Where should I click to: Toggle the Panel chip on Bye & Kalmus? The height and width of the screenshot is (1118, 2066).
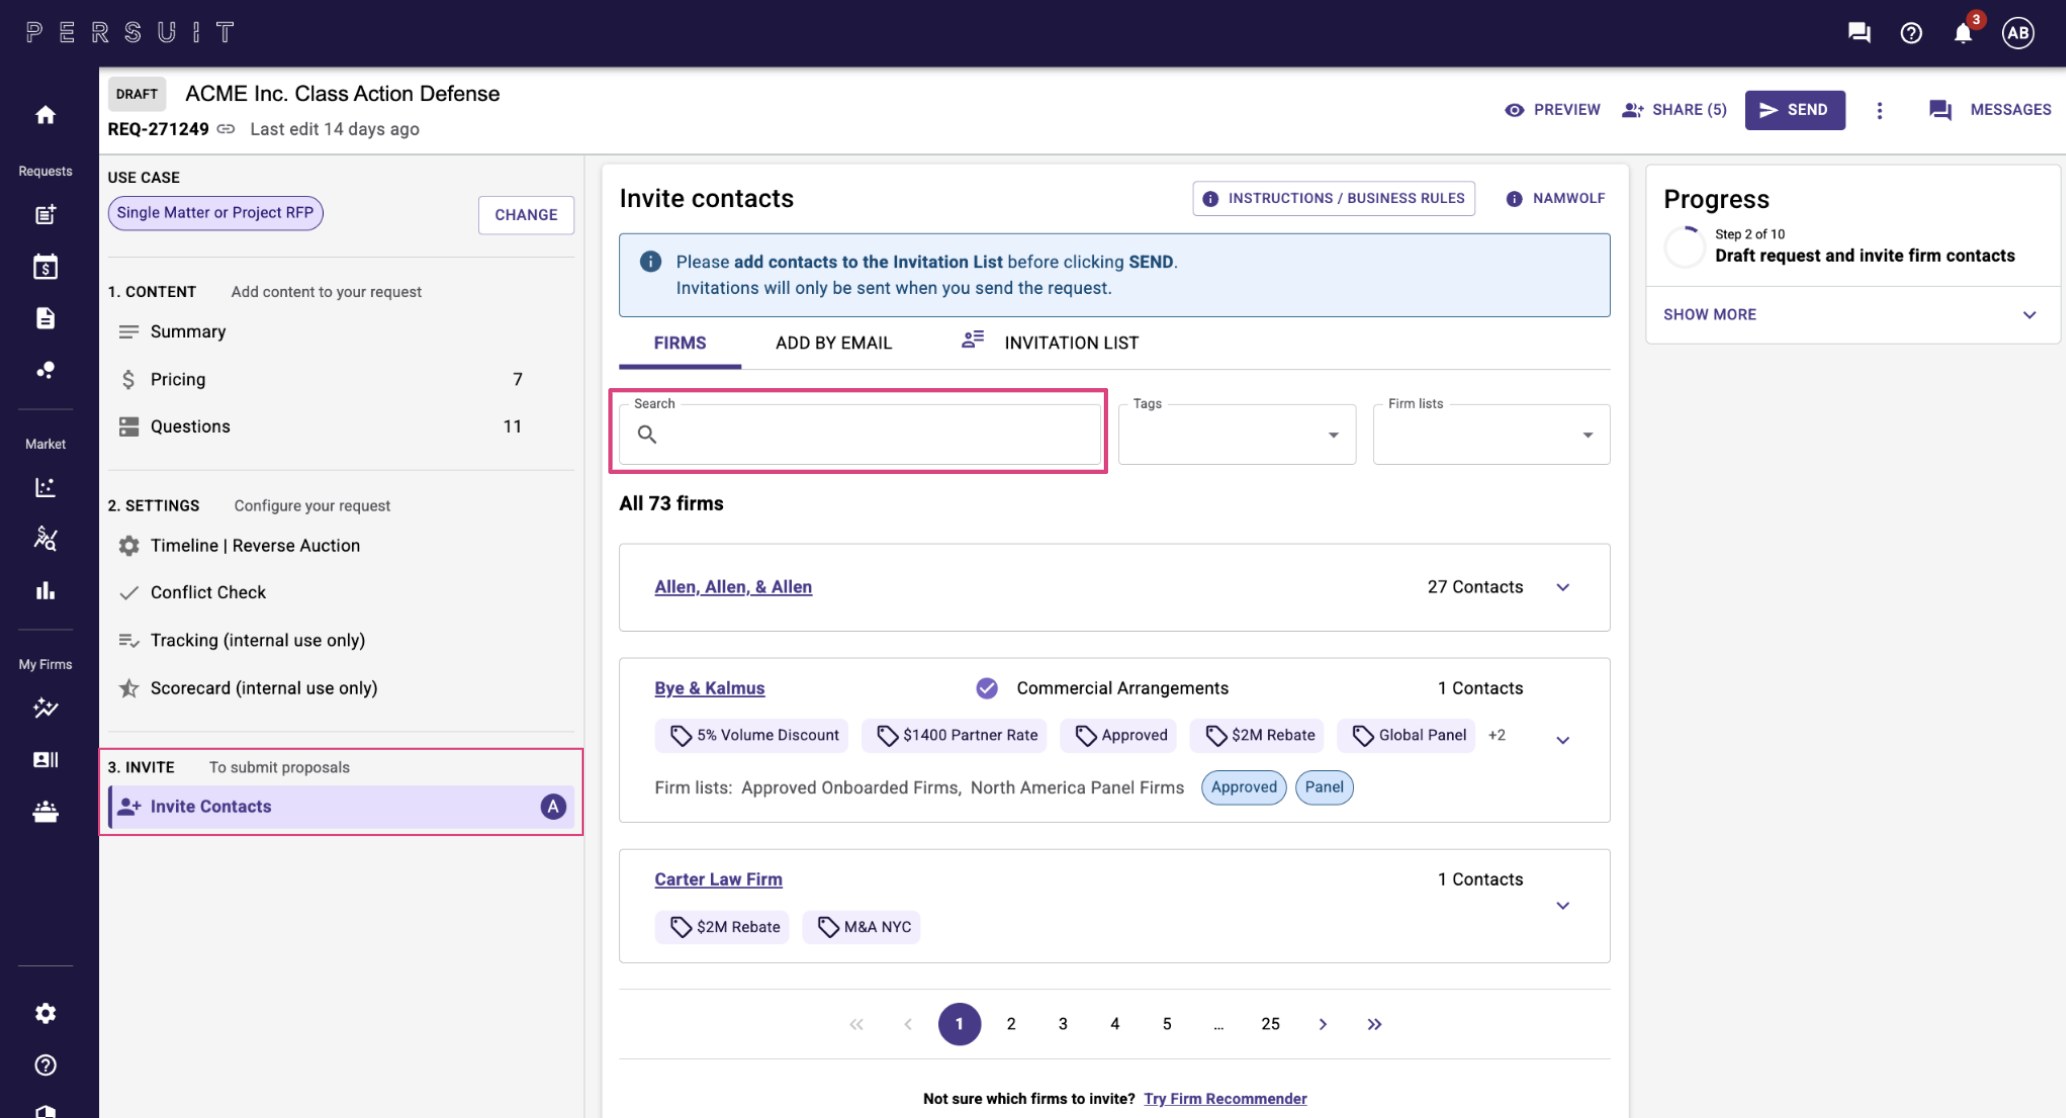pos(1323,787)
